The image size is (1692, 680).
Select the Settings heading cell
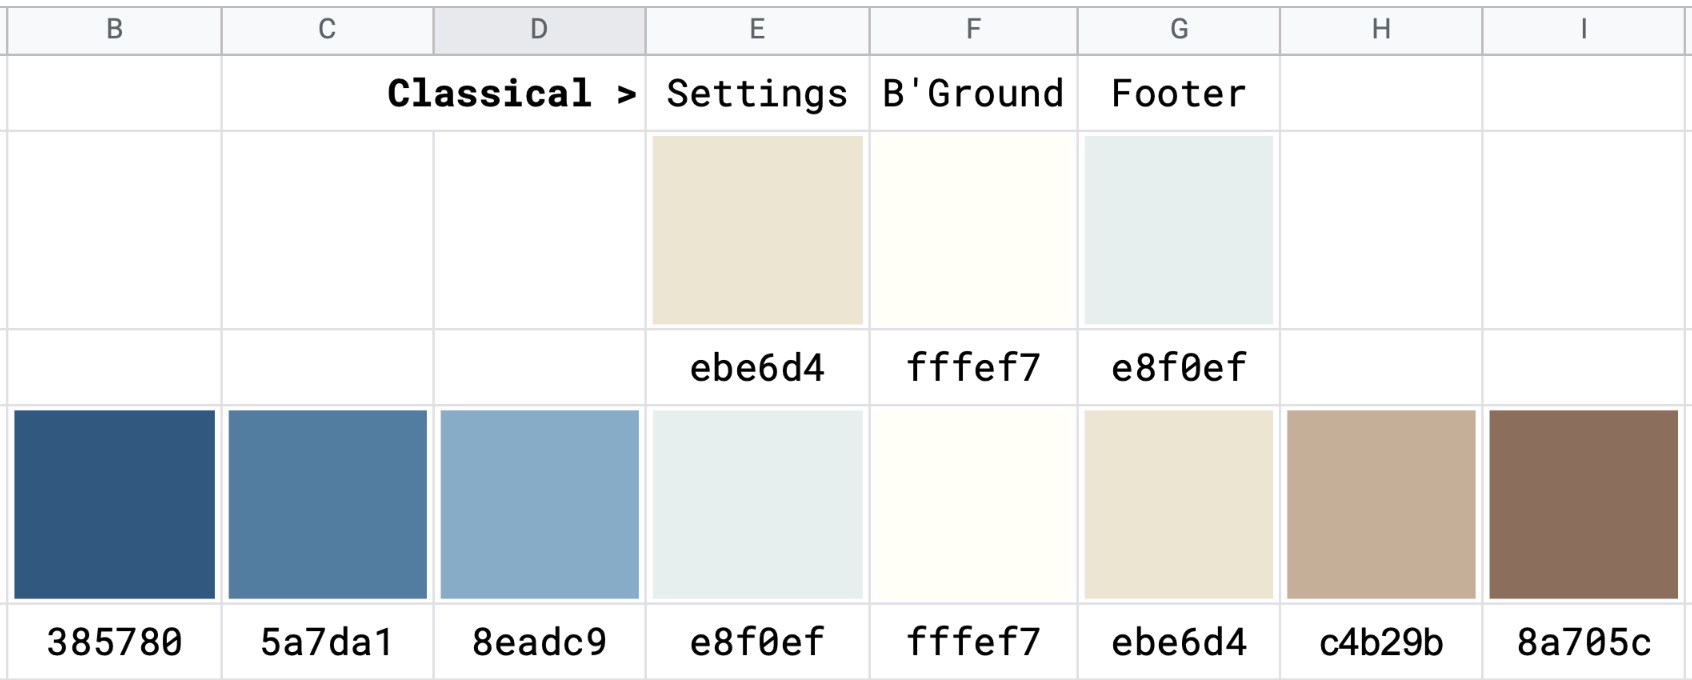[x=757, y=93]
